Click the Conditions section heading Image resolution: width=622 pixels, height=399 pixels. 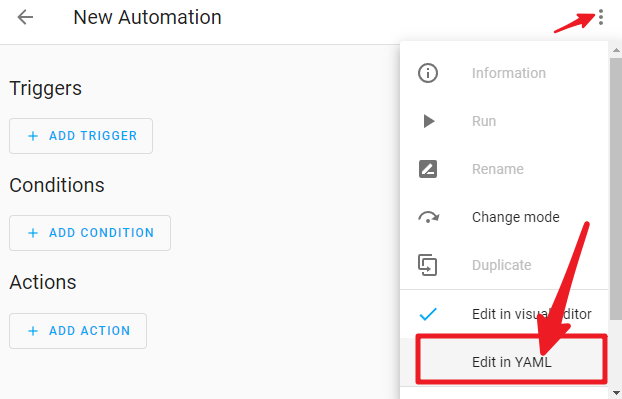coord(57,185)
